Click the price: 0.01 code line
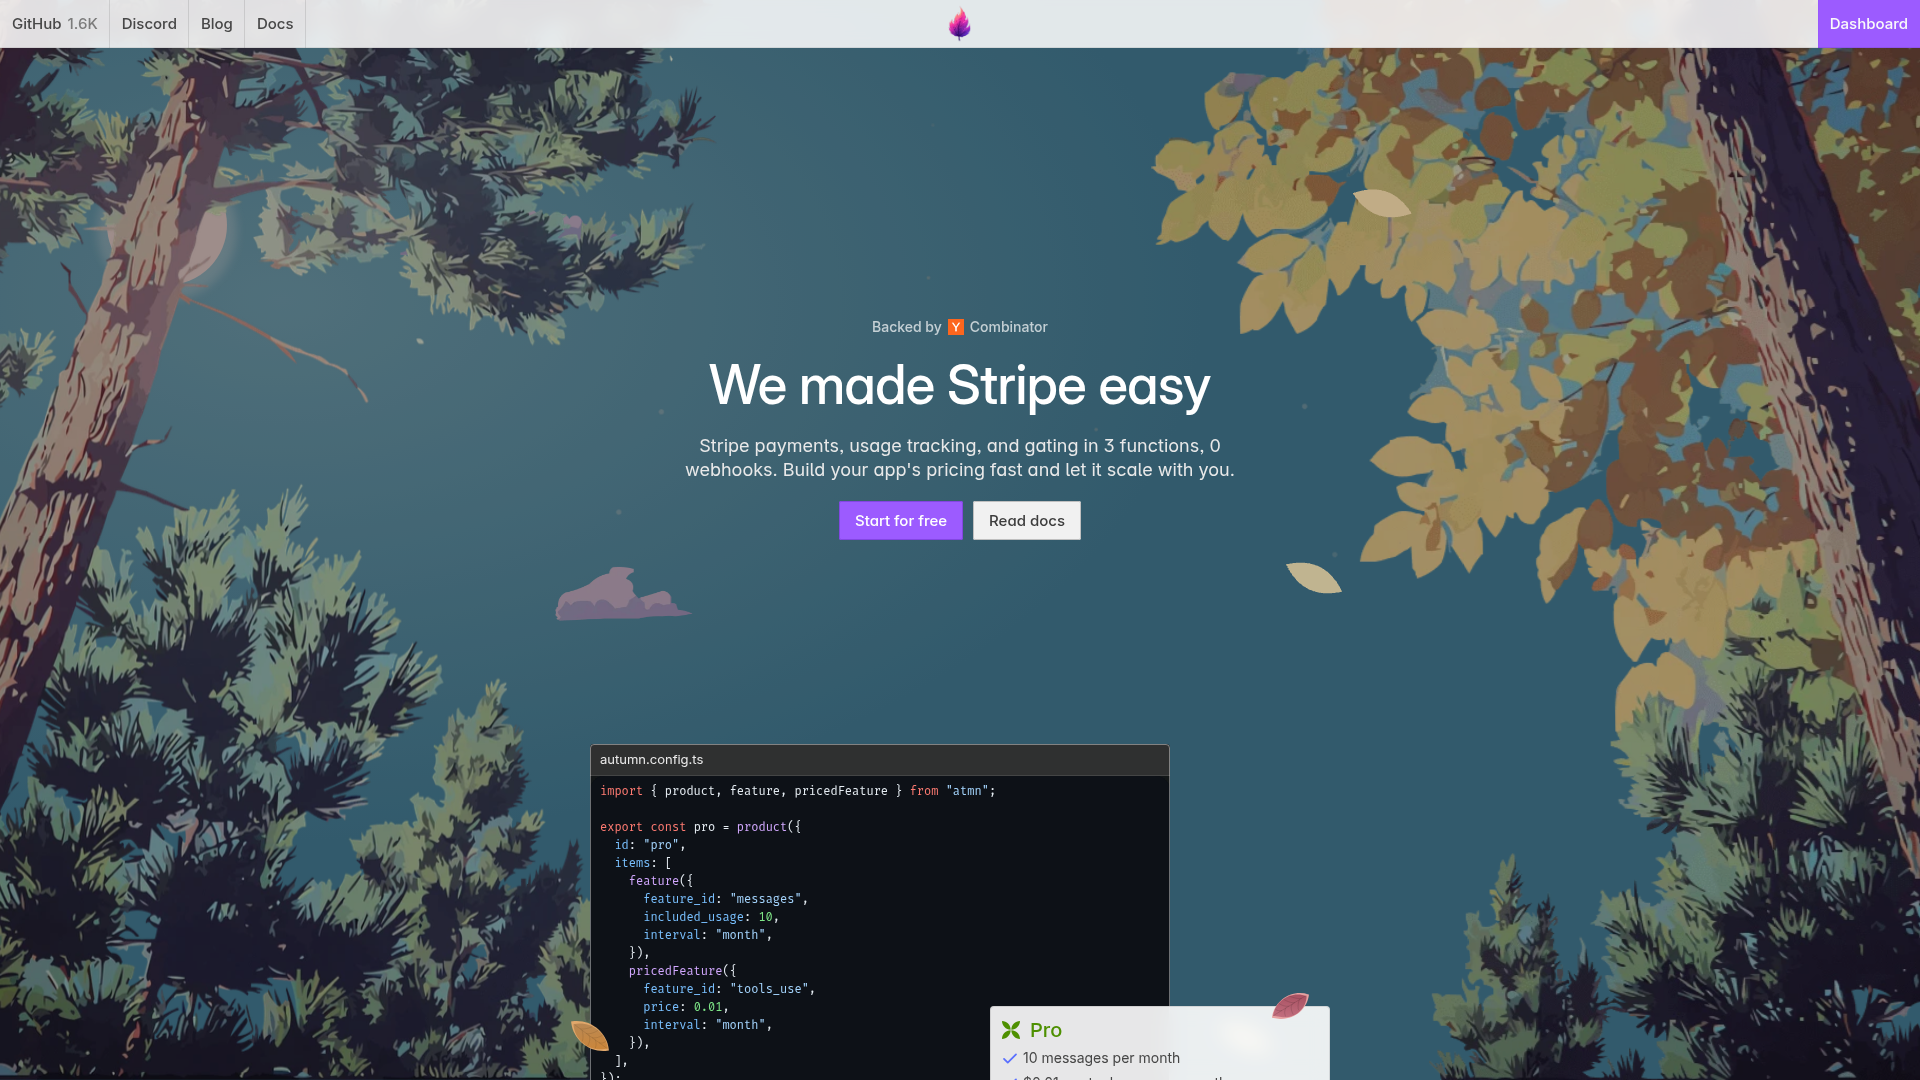Image resolution: width=1920 pixels, height=1080 pixels. [x=686, y=1007]
